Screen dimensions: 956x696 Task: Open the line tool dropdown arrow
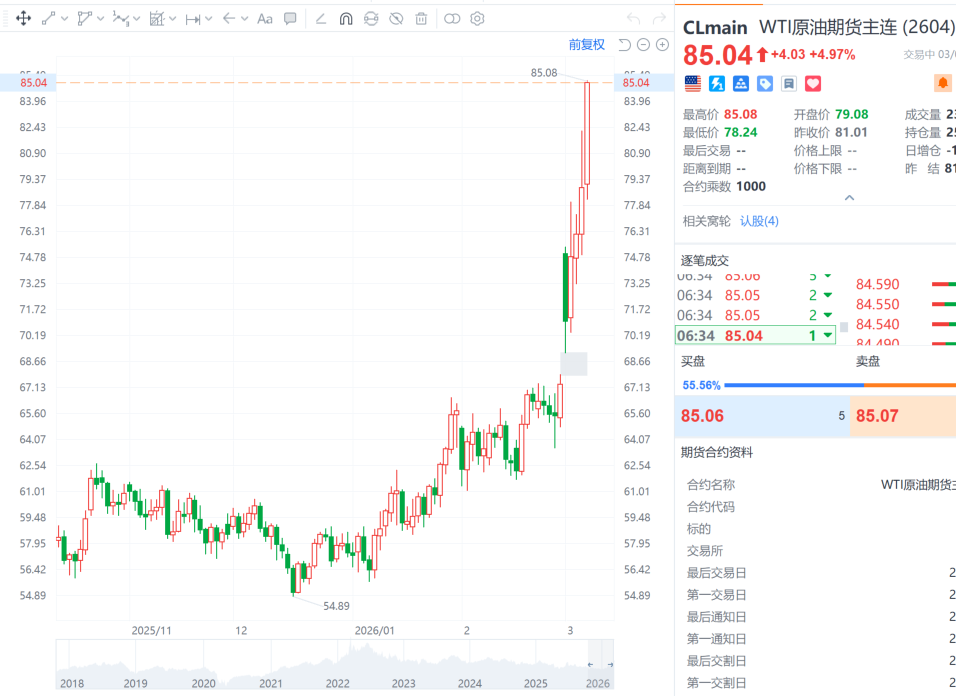64,18
